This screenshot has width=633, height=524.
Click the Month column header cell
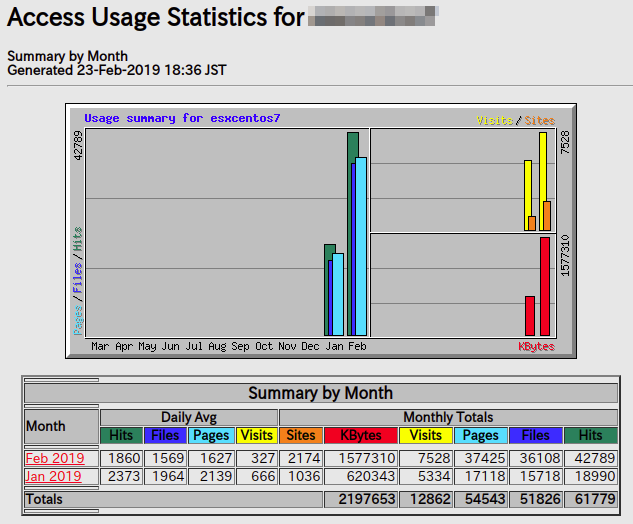point(62,426)
